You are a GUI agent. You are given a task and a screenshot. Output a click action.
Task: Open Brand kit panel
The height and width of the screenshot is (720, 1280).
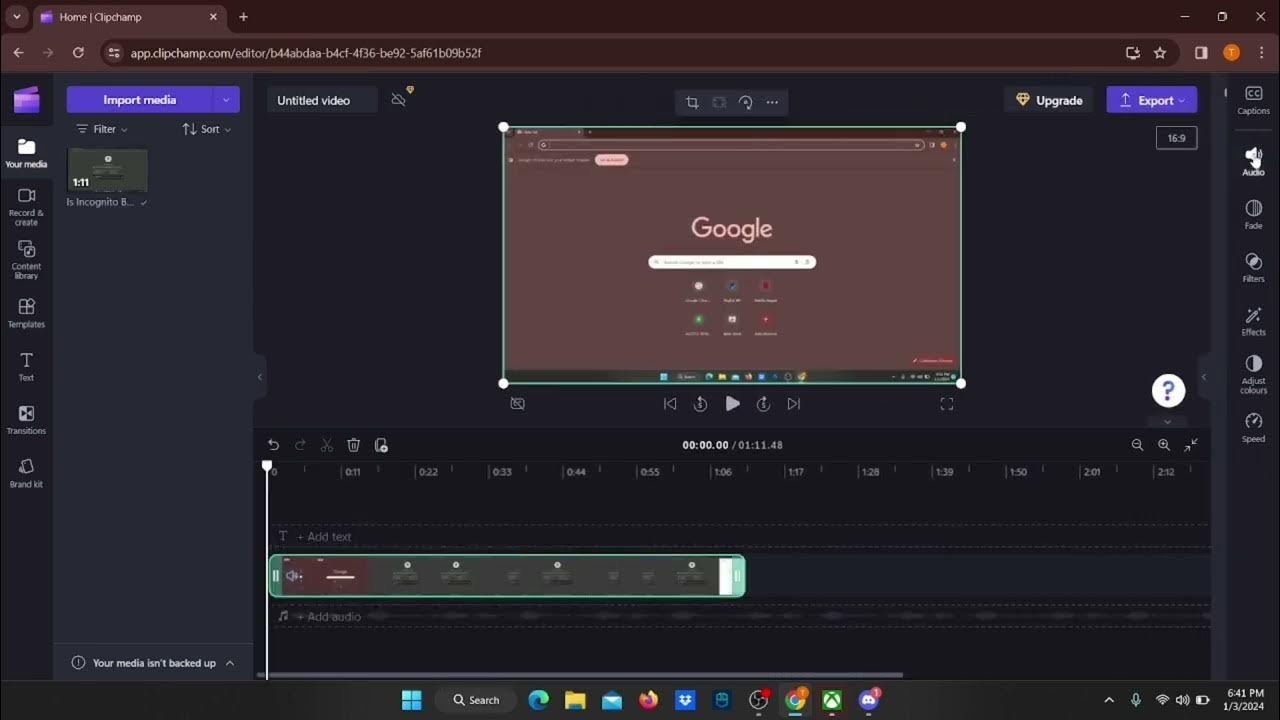[x=26, y=473]
